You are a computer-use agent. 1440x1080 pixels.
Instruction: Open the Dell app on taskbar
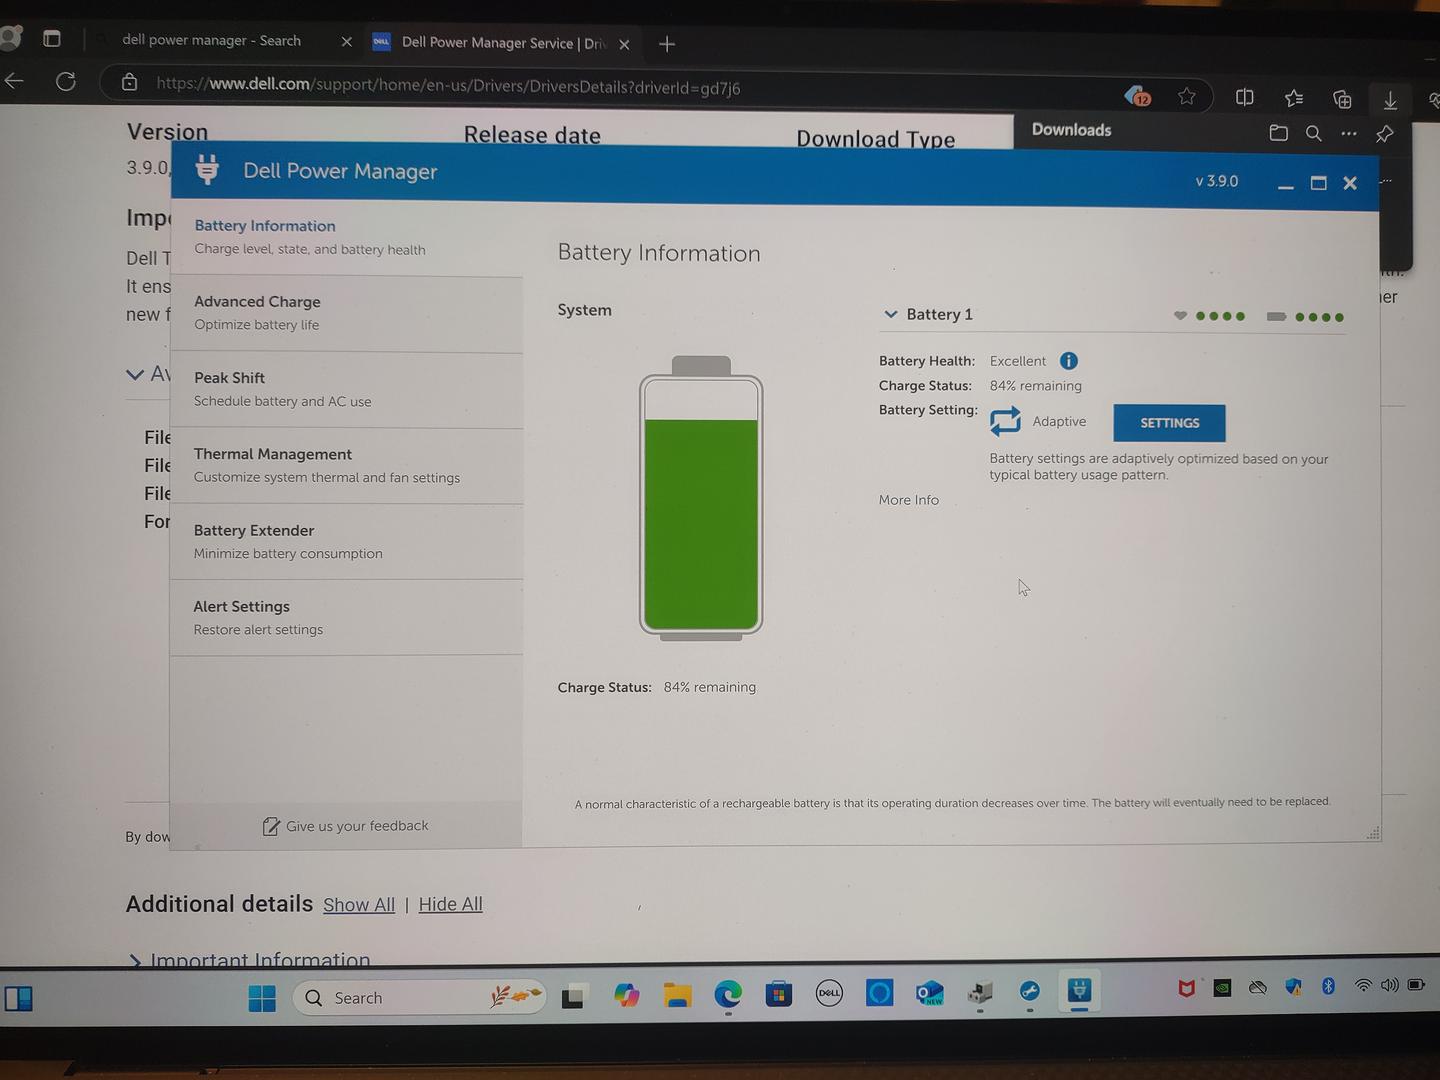coord(829,993)
